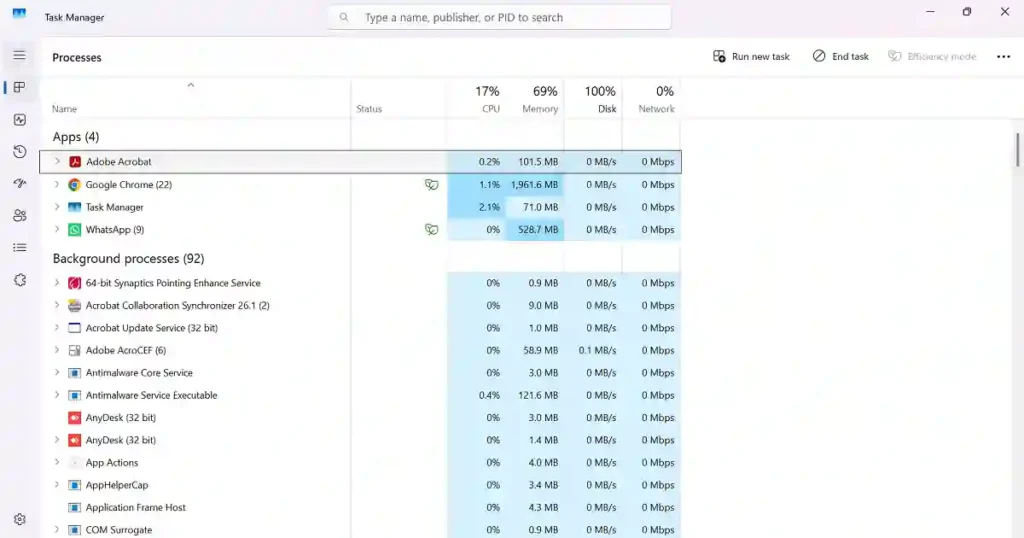
Task: Expand the Task Manager process row
Action: [x=57, y=207]
